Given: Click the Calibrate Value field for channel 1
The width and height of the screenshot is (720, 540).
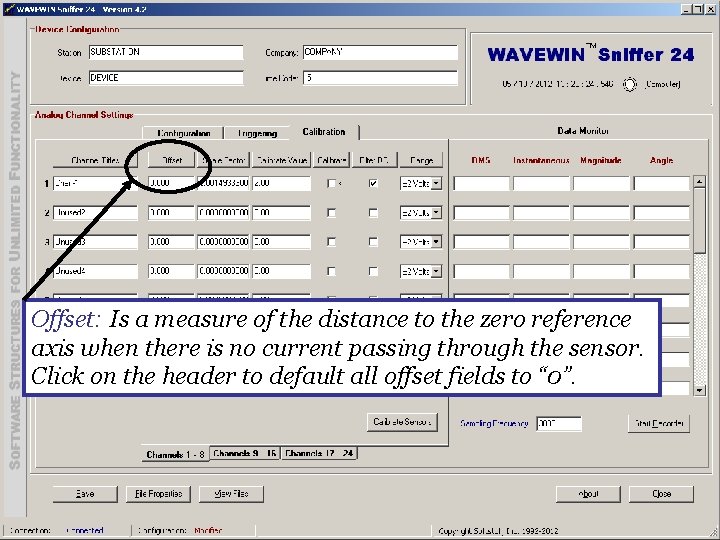Looking at the screenshot, I should [x=281, y=183].
